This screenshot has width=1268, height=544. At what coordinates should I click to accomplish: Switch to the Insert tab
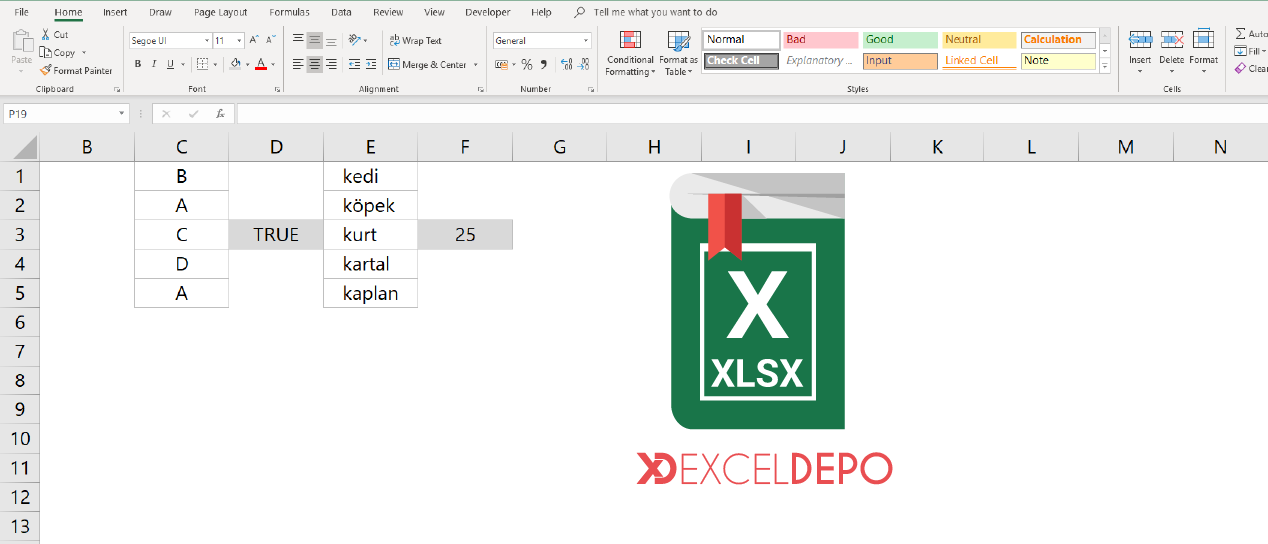coord(115,12)
